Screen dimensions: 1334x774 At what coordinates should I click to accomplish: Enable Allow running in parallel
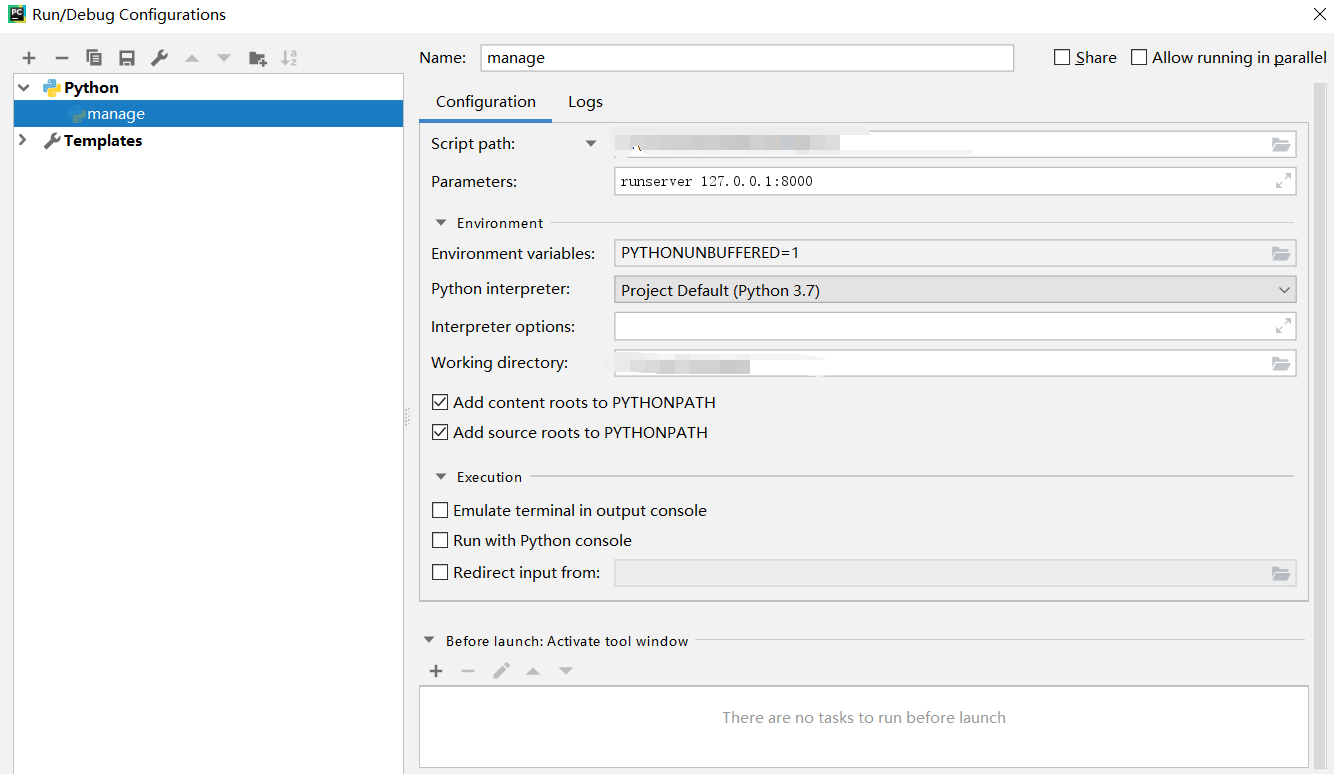[1139, 58]
